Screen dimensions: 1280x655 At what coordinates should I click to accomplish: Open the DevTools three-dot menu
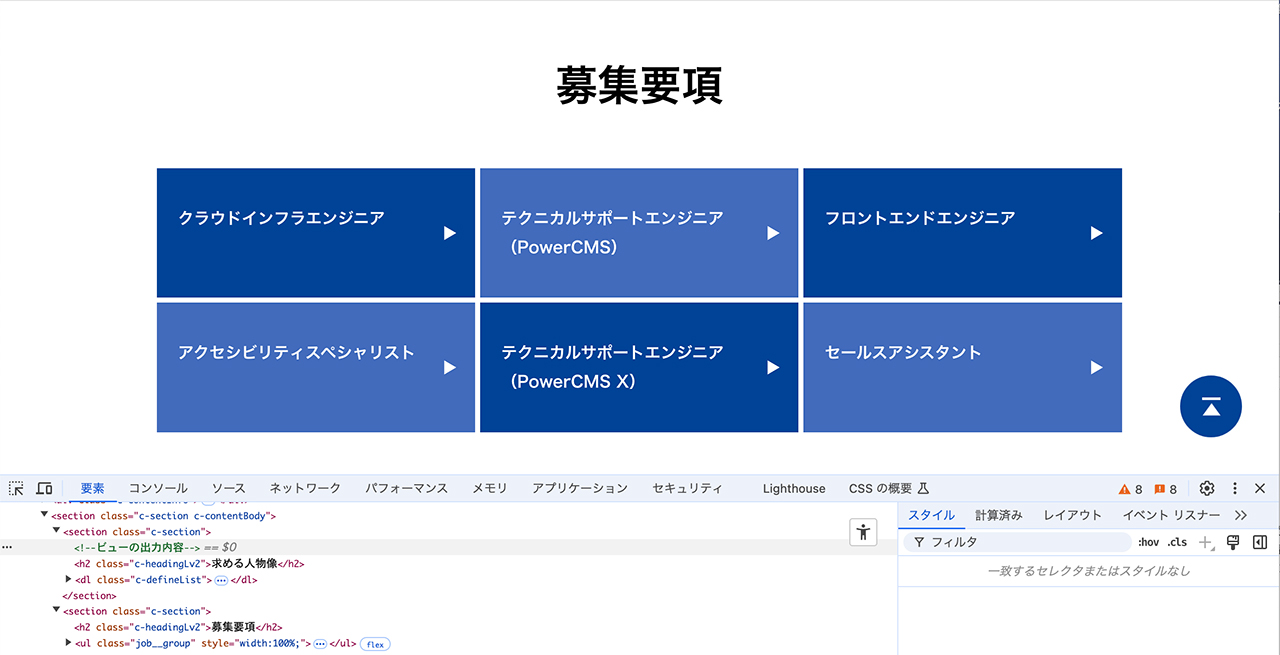pos(1235,488)
